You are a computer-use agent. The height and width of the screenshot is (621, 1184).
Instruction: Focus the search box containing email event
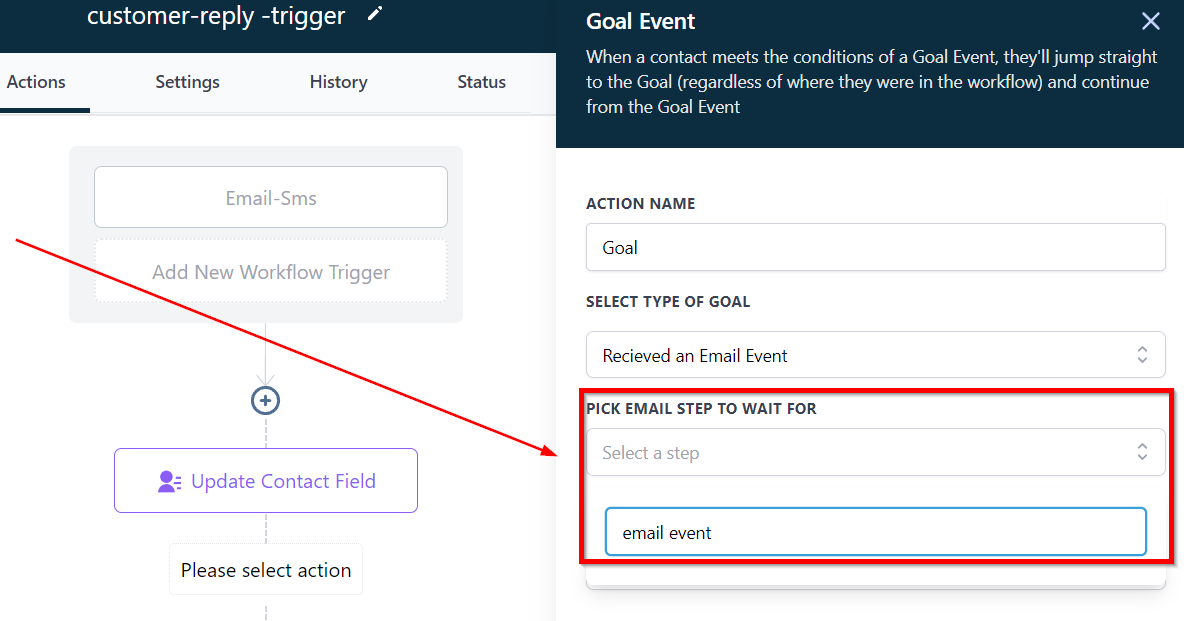tap(875, 532)
